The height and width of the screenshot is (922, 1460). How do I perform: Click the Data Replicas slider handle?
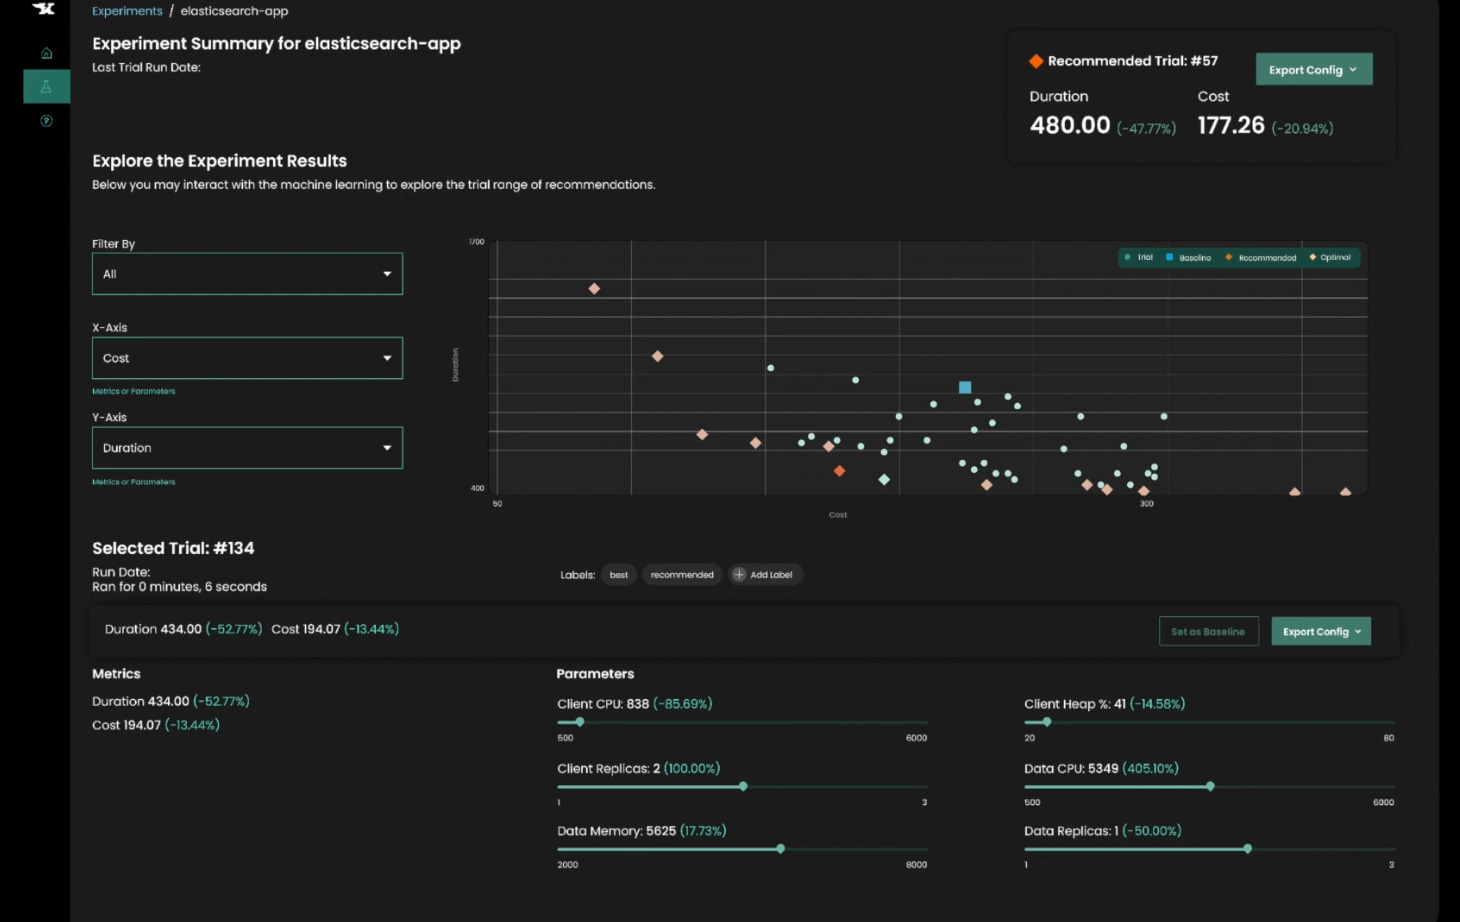click(x=1247, y=849)
